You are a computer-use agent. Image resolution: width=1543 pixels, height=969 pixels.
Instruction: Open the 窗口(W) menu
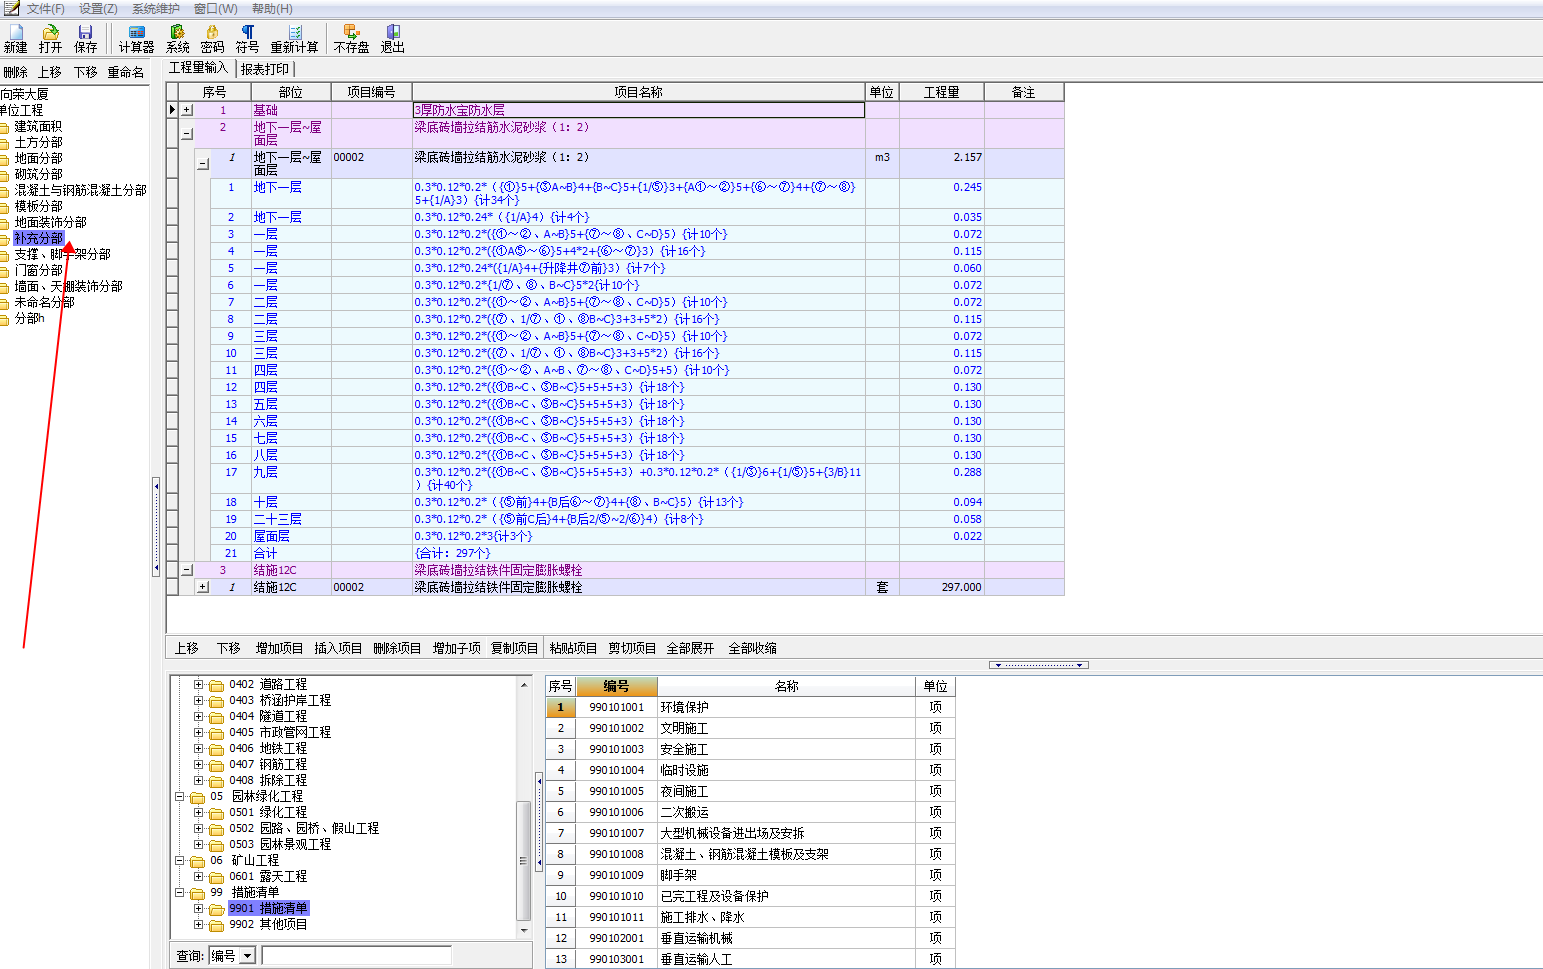click(x=216, y=9)
